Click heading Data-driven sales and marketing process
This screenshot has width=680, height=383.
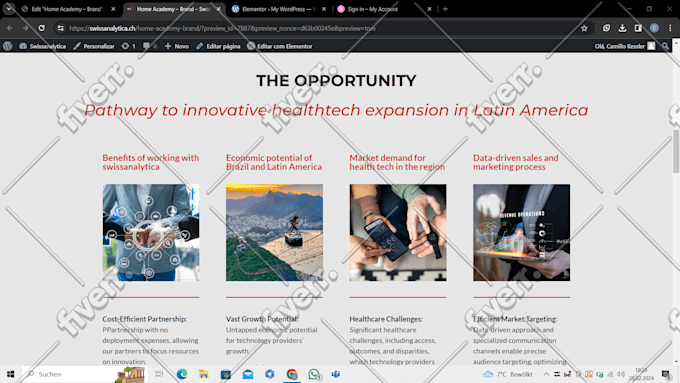coord(516,162)
